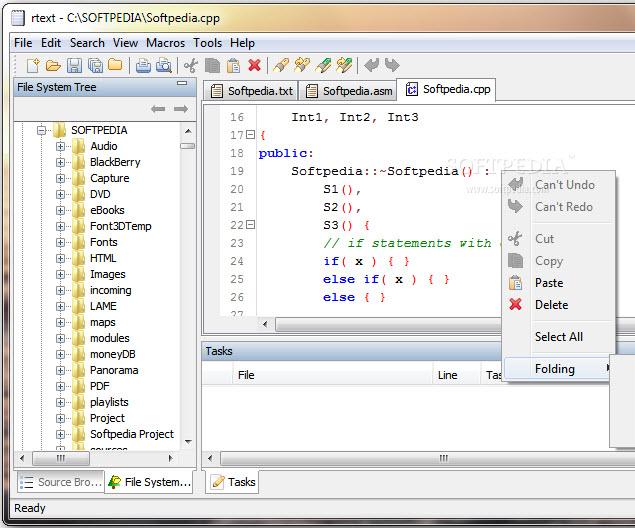Toggle code fold marker on line 17
The height and width of the screenshot is (528, 635).
click(250, 135)
